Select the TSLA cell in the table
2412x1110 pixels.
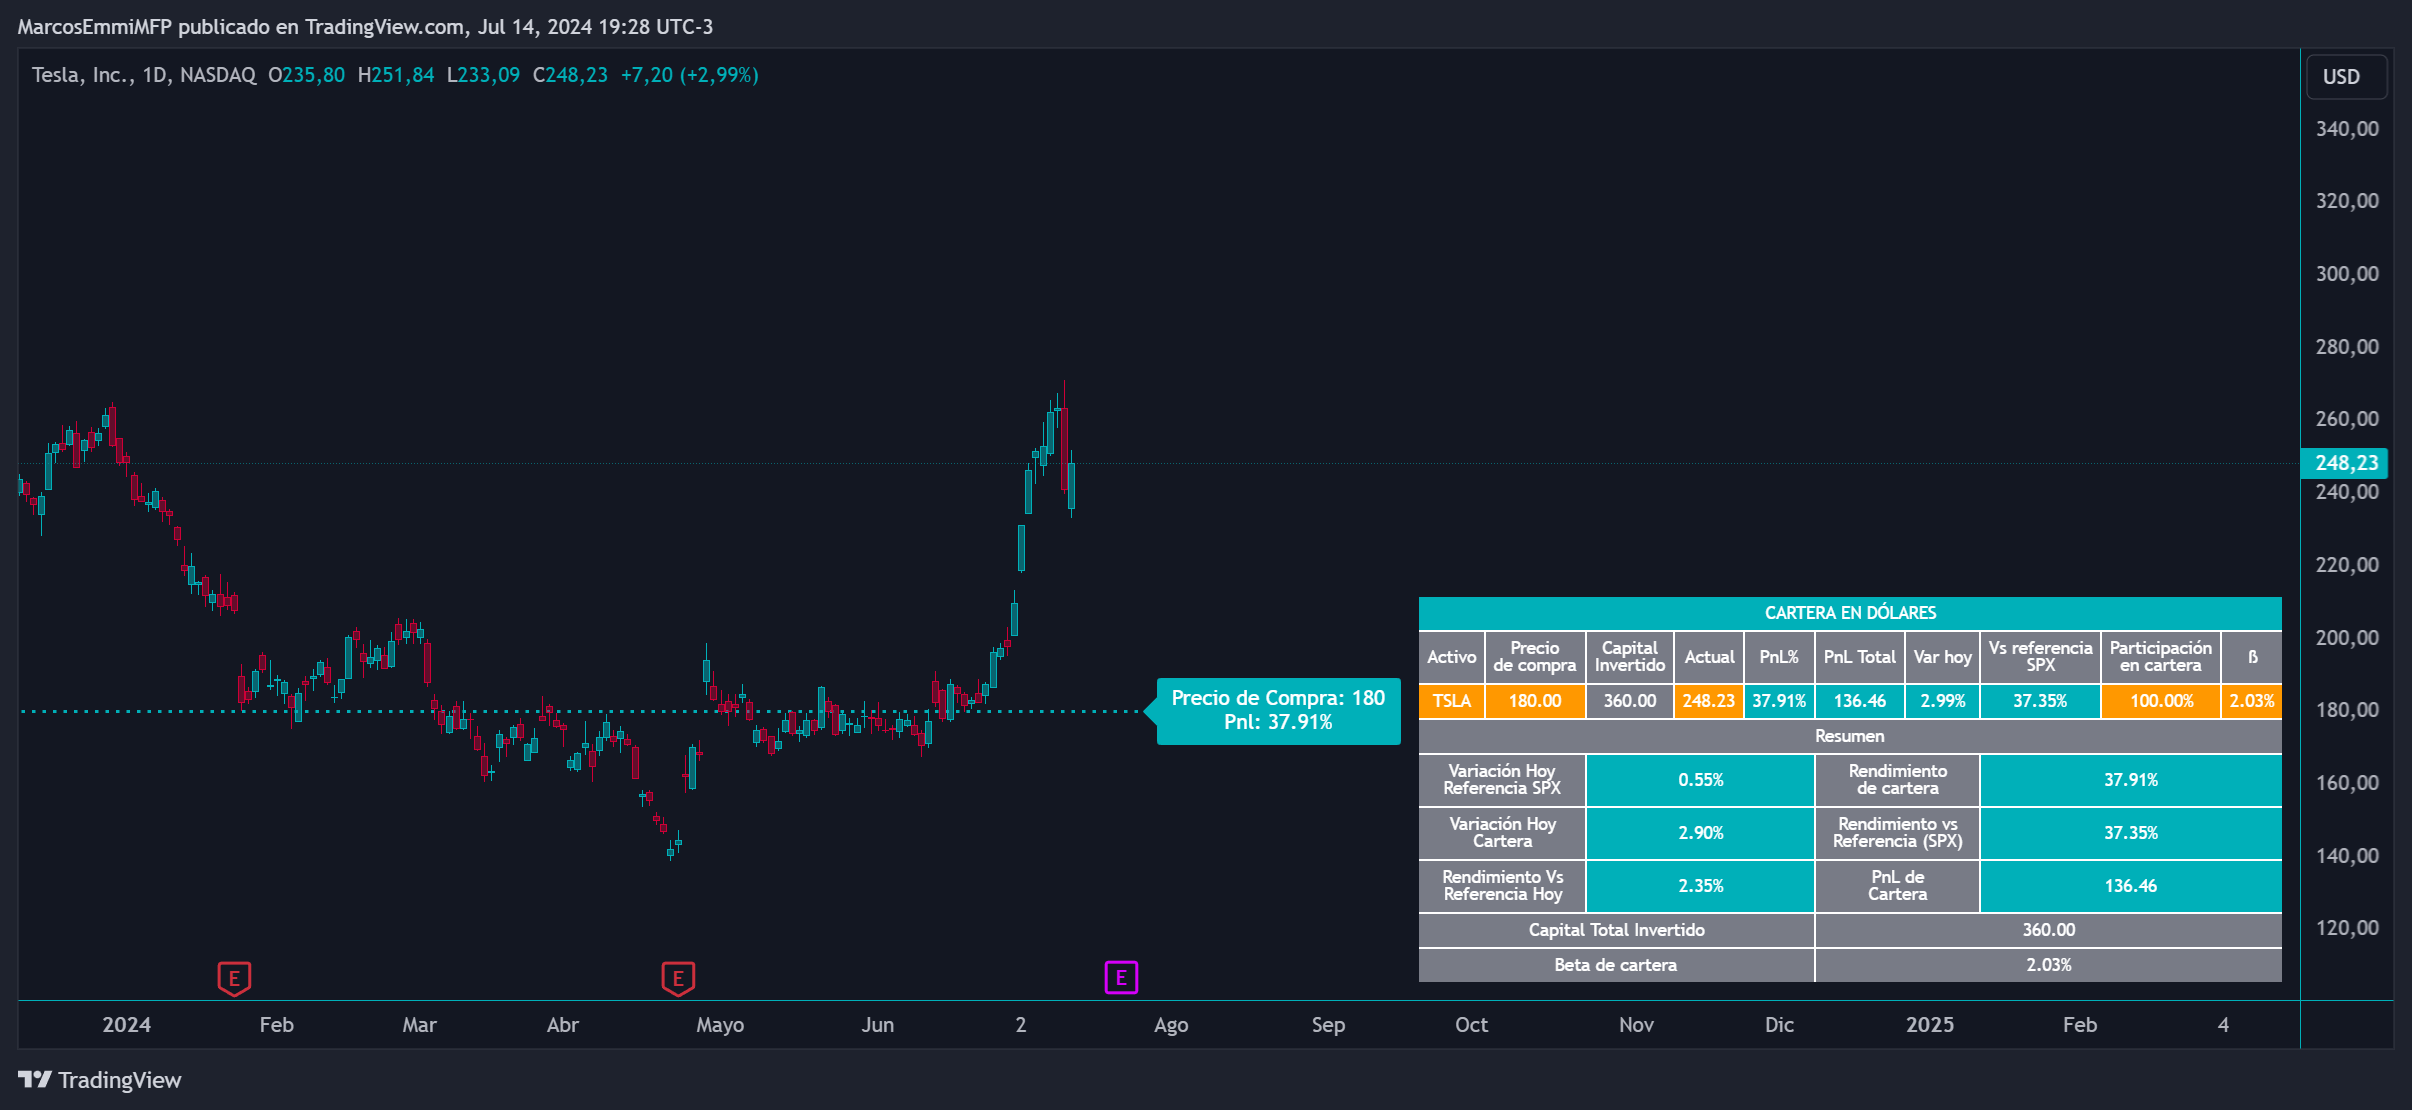point(1451,701)
